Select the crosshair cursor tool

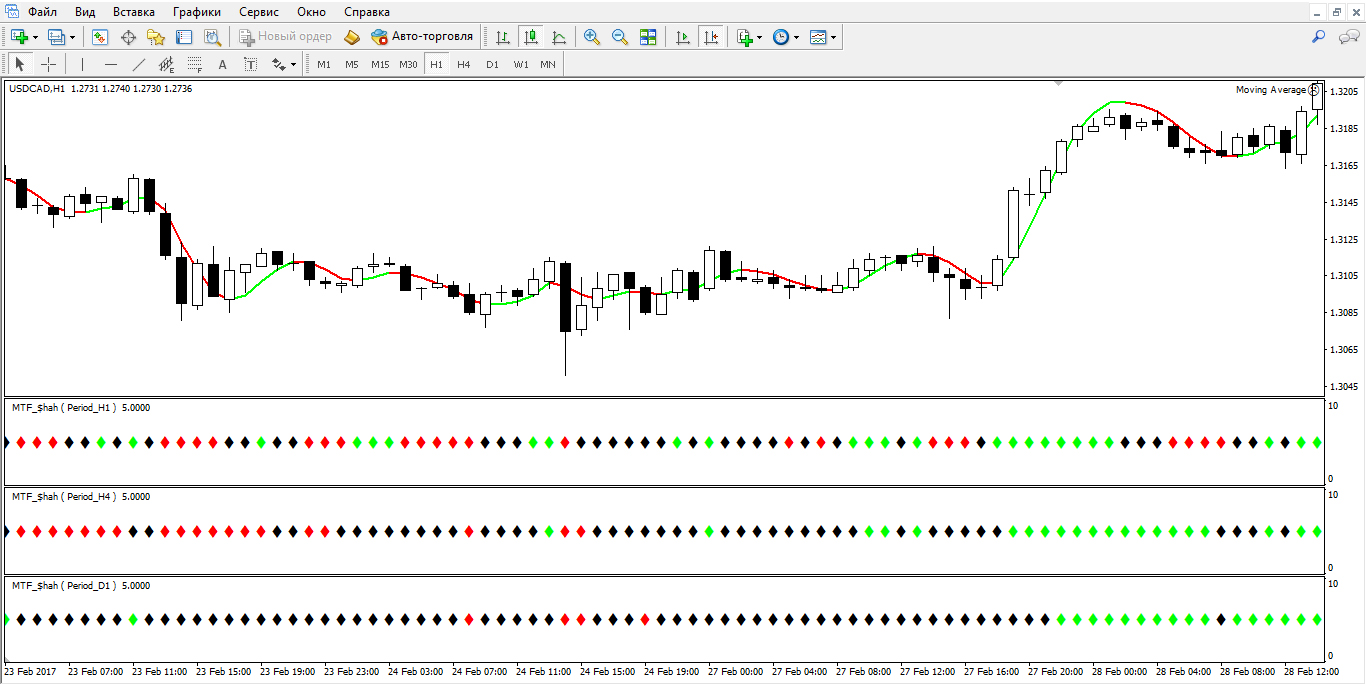(x=48, y=64)
